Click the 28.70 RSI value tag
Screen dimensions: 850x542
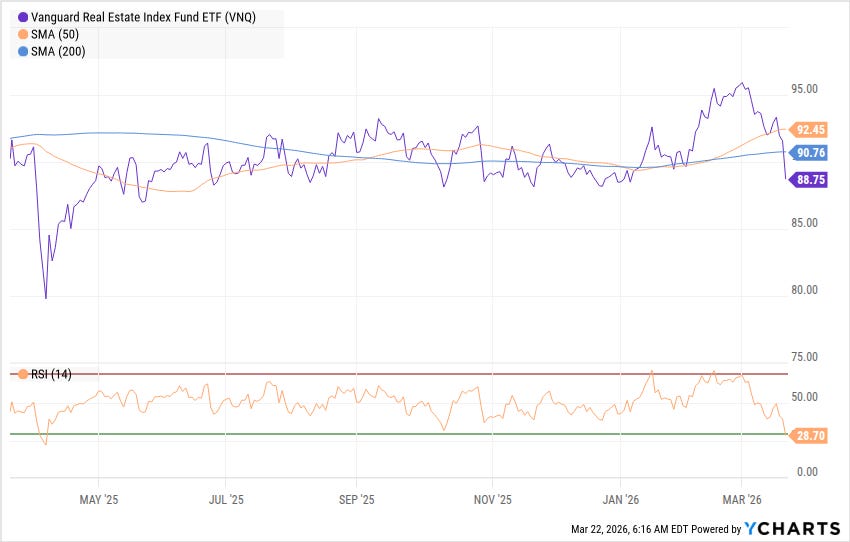pyautogui.click(x=808, y=436)
